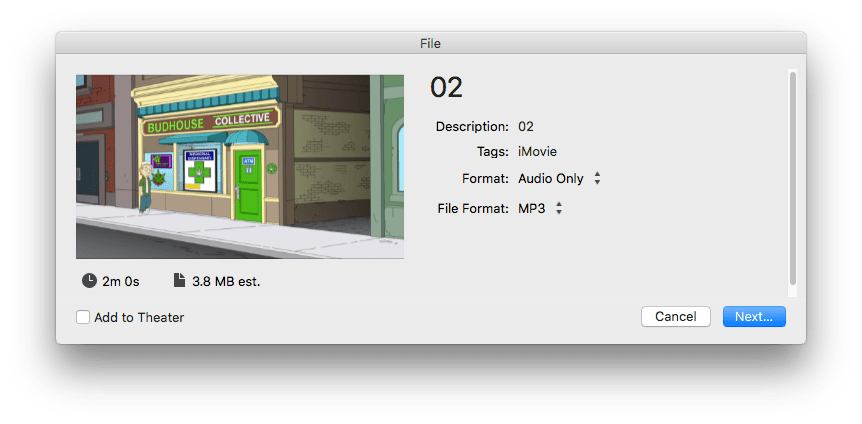The height and width of the screenshot is (424, 862).
Task: Click the clock duration icon
Action: (91, 281)
